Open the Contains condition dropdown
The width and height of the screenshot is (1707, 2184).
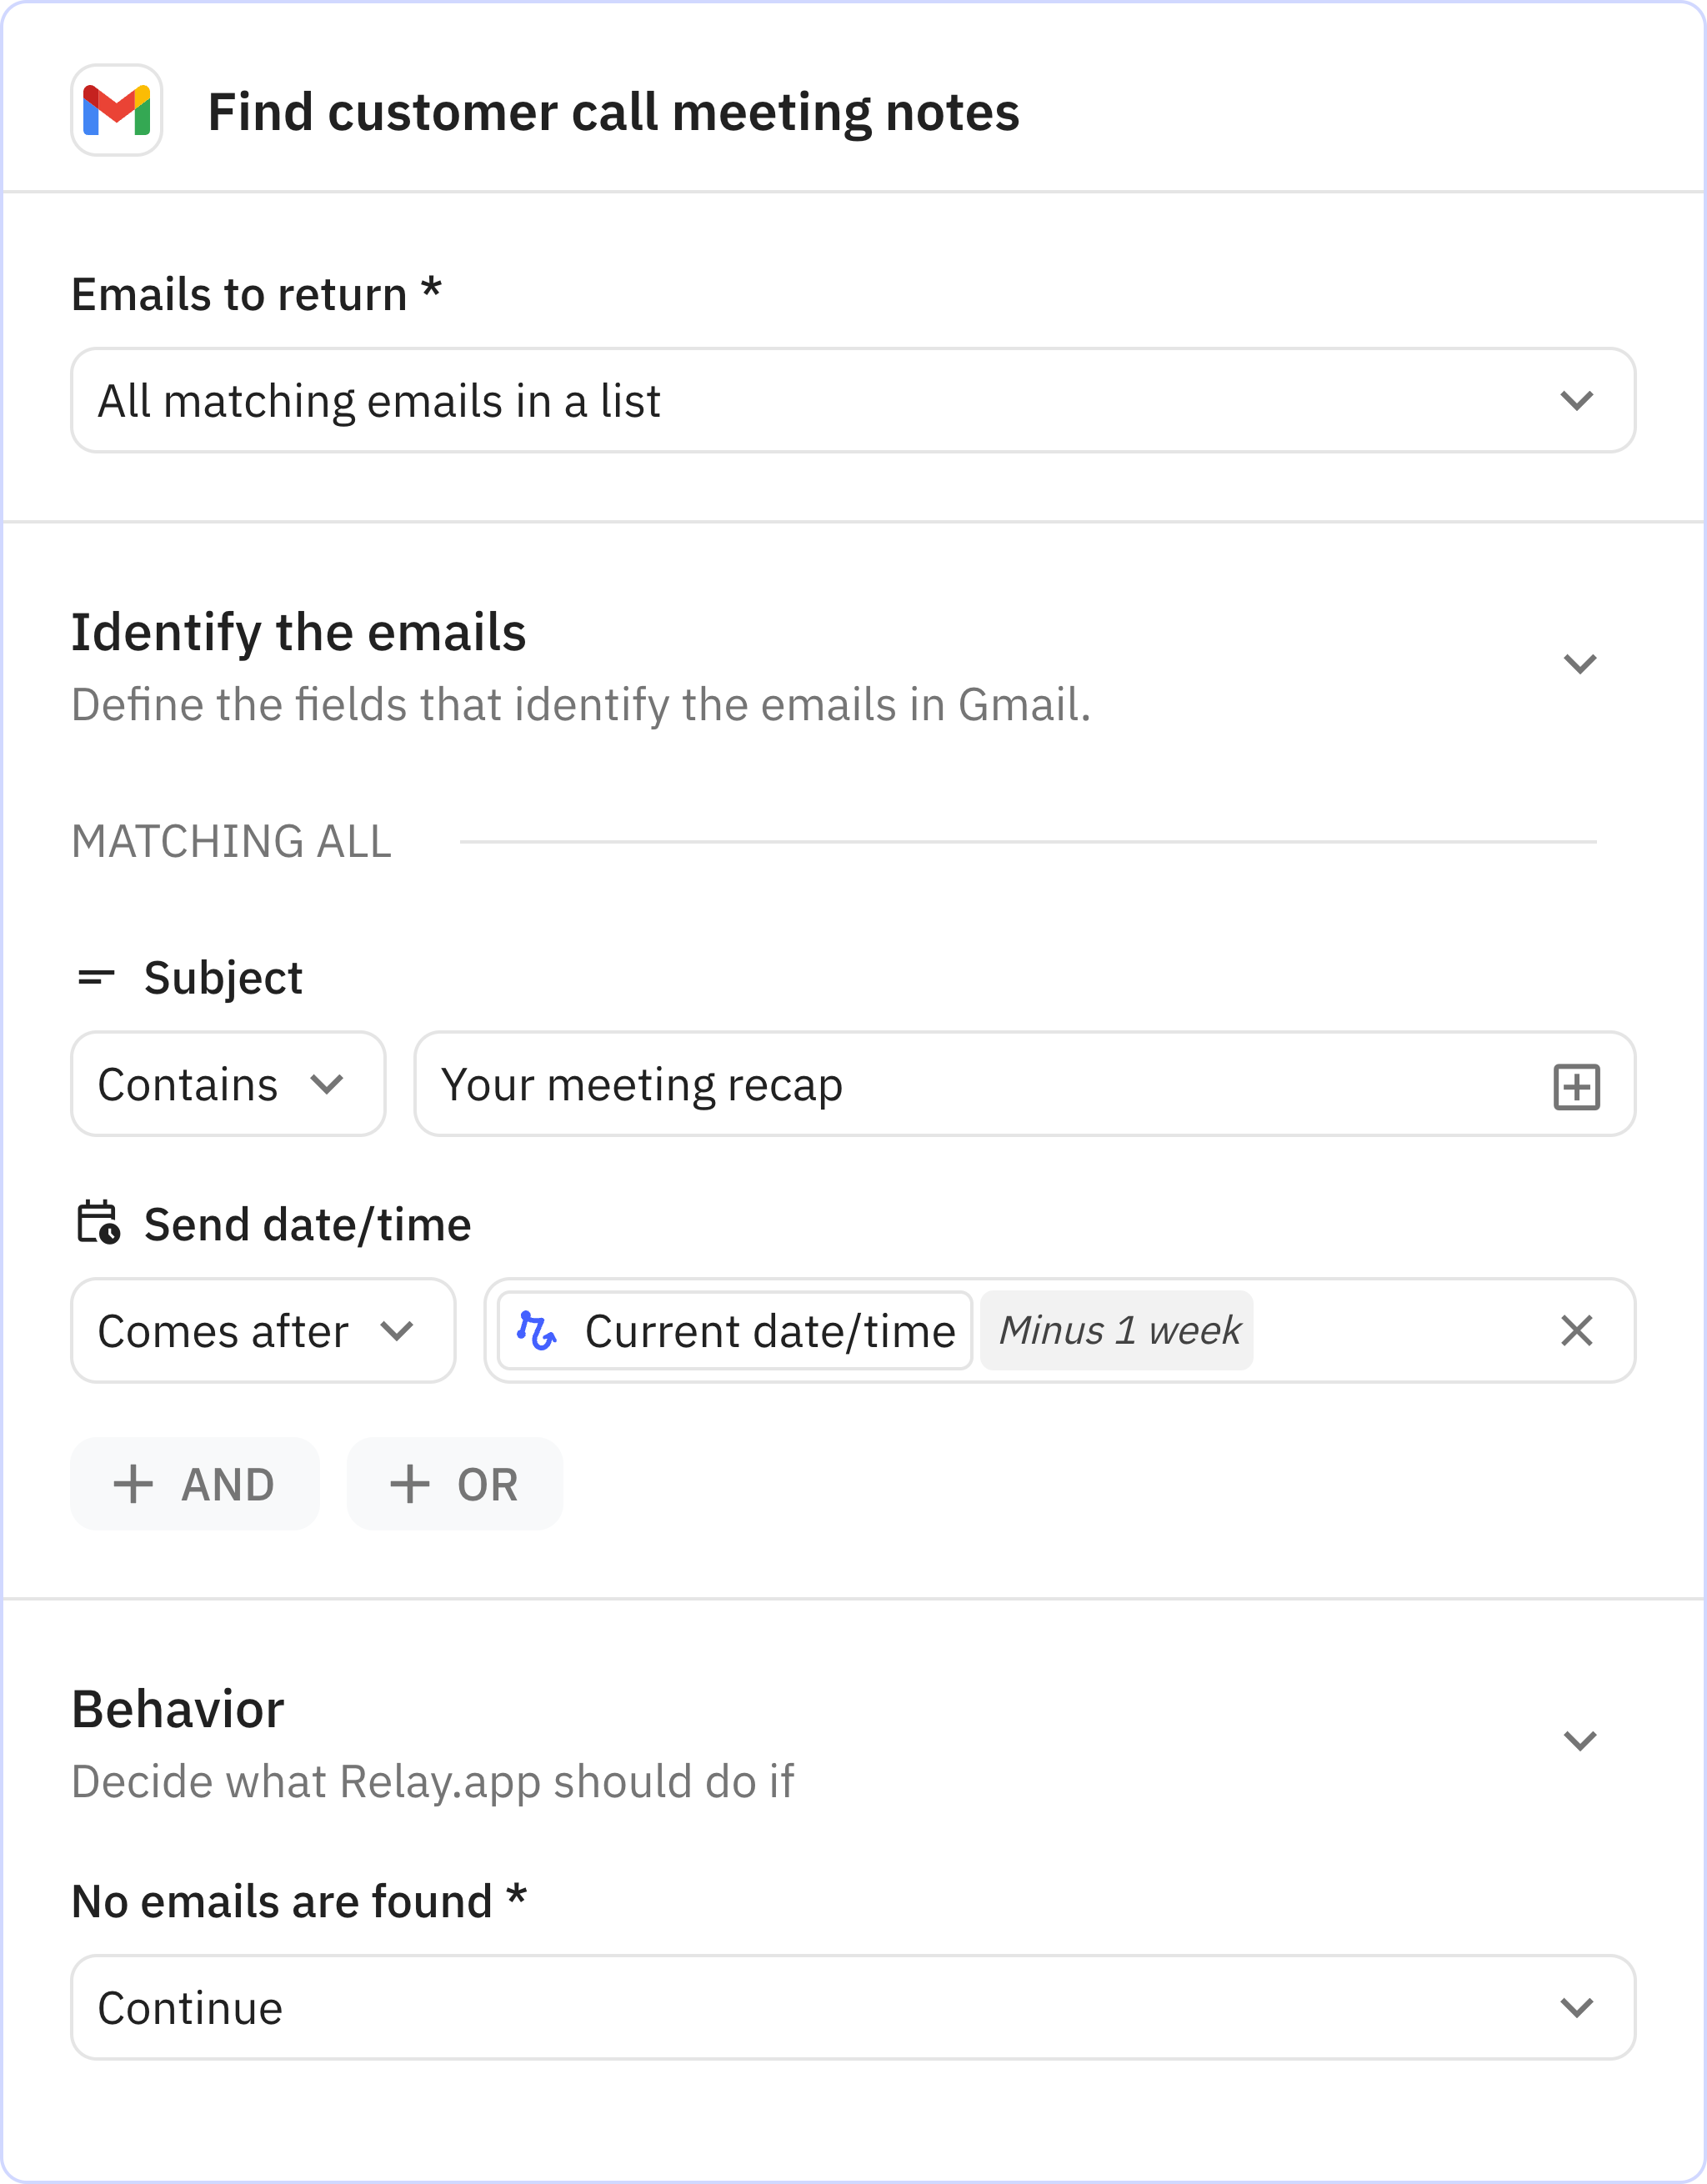coord(227,1085)
